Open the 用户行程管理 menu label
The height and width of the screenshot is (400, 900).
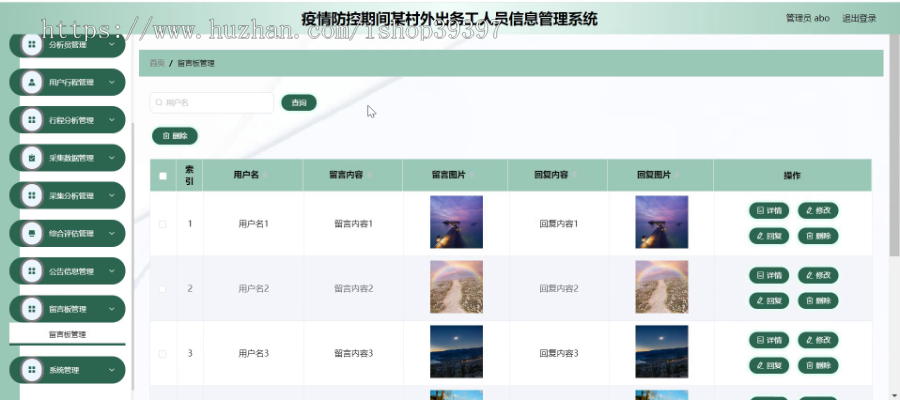[x=71, y=83]
